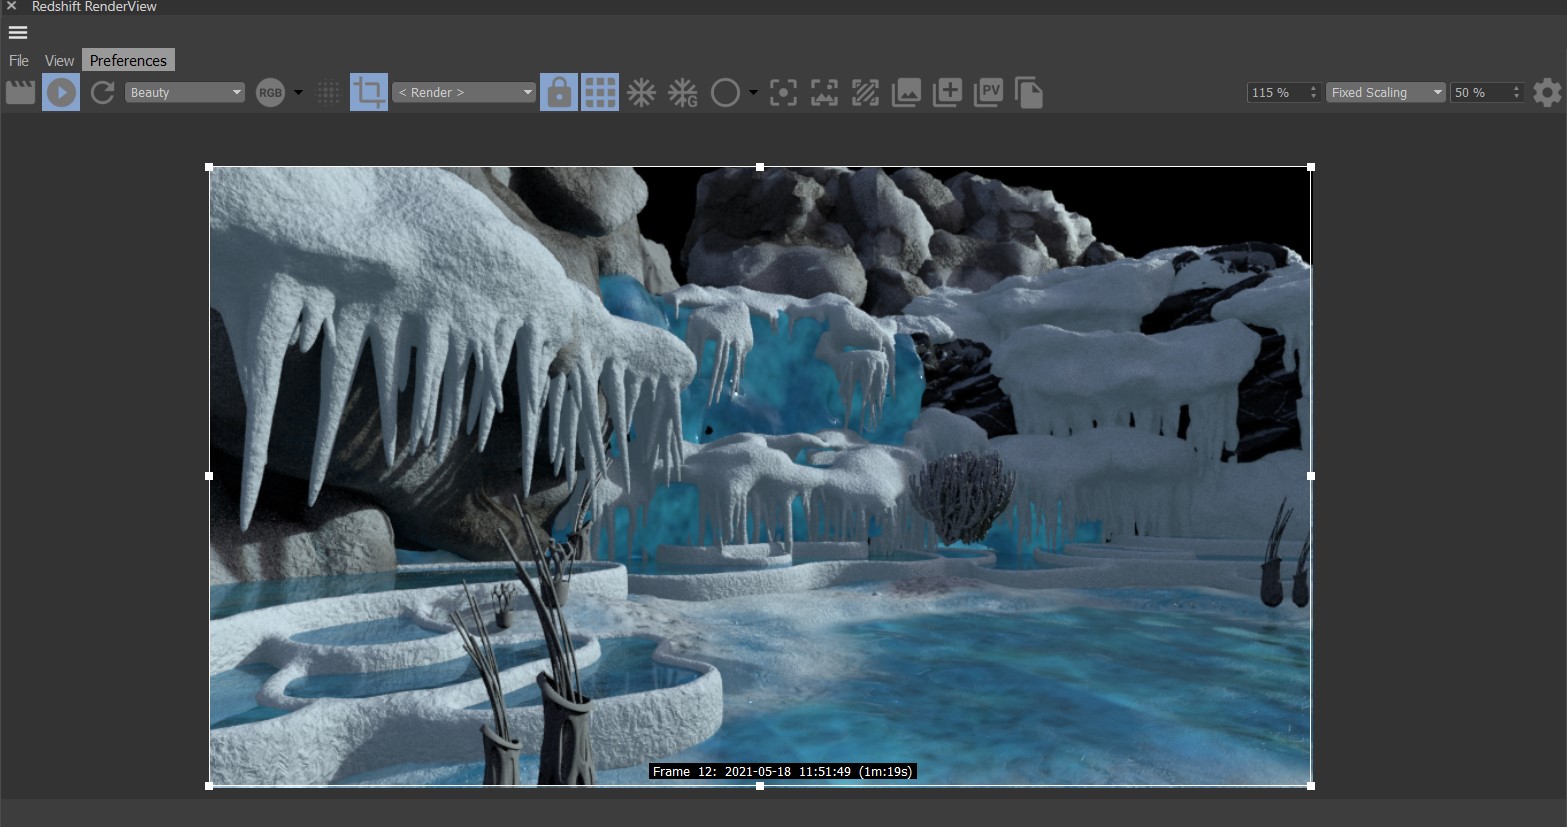
Task: Freeze IPR updates with the snowflake icon
Action: coord(641,91)
